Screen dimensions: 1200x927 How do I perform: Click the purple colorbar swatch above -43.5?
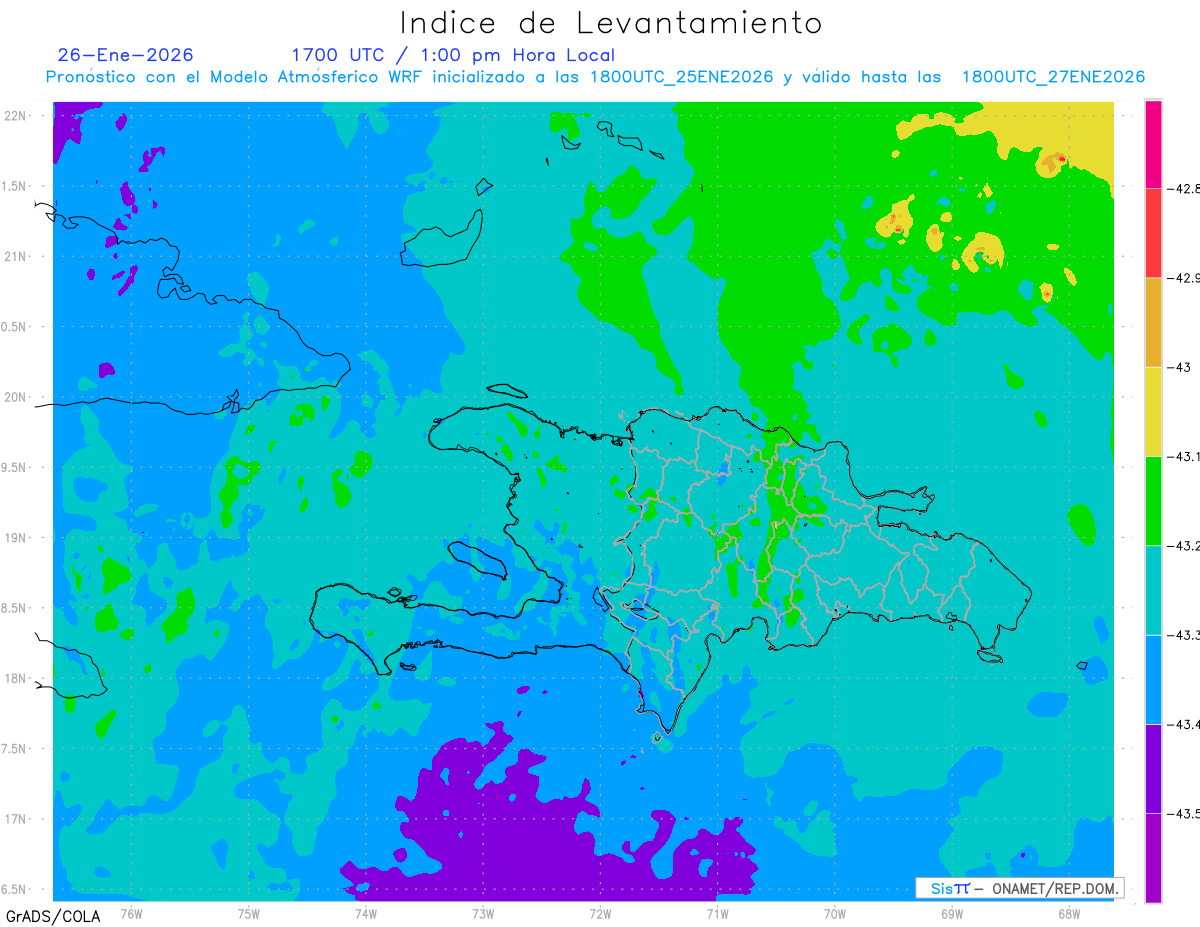click(1153, 768)
